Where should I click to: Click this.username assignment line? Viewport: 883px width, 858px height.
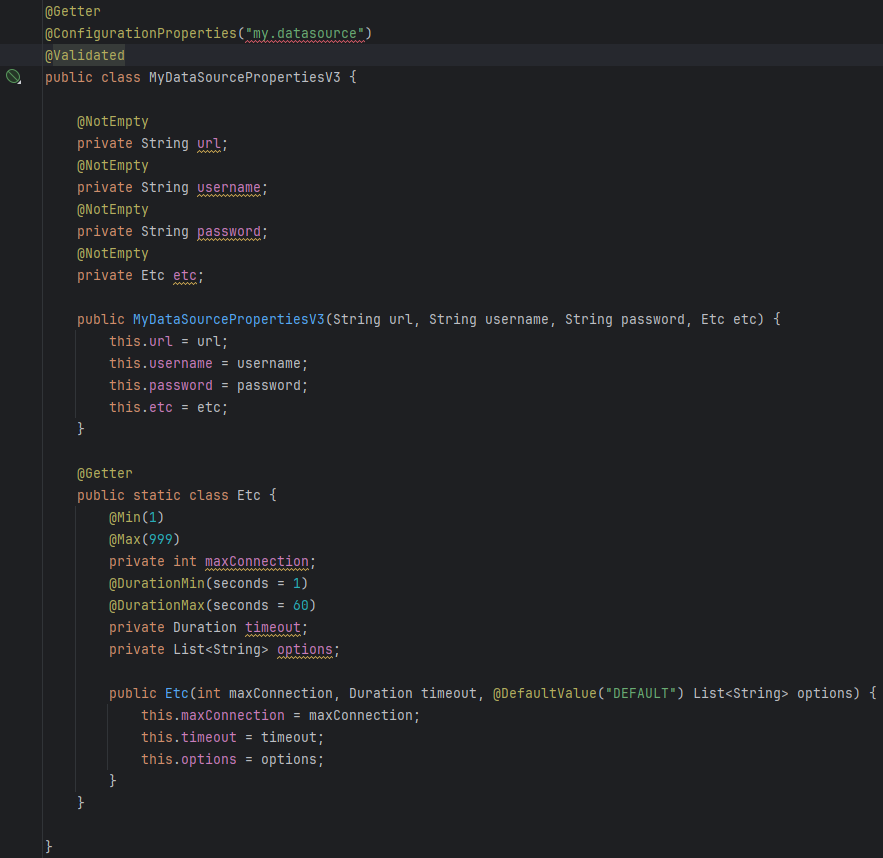[208, 363]
